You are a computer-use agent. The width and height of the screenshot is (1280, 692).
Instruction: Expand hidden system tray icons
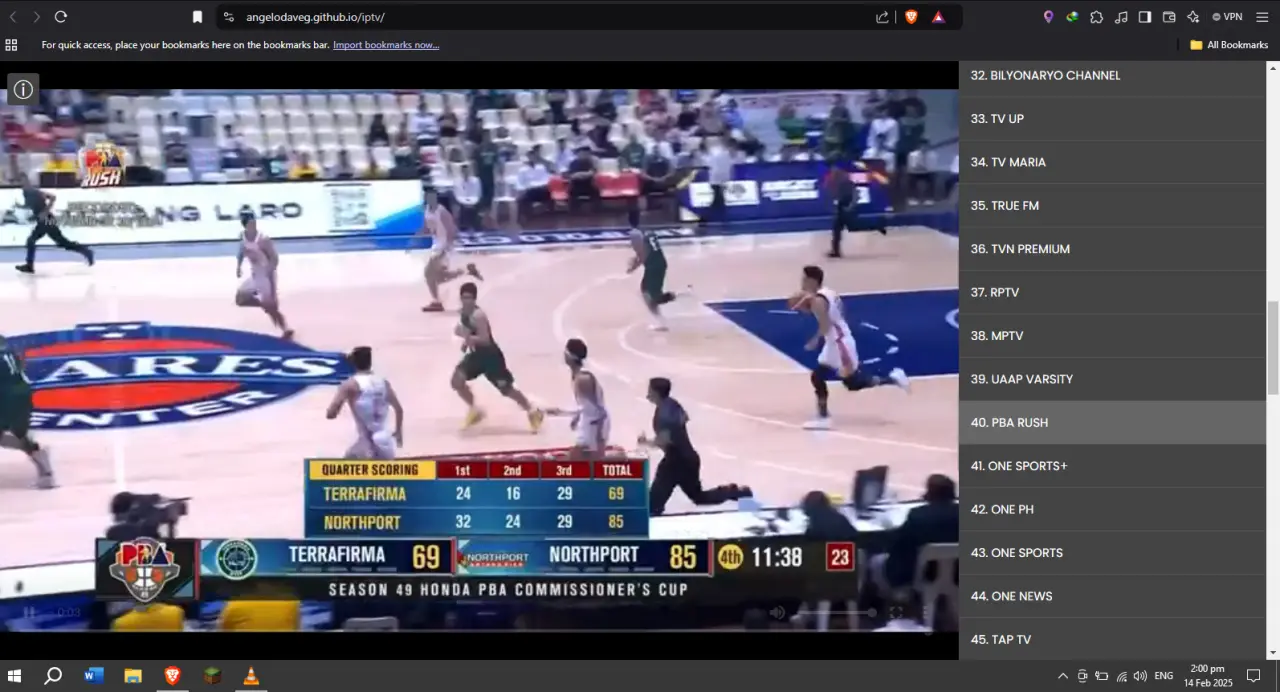[1063, 676]
